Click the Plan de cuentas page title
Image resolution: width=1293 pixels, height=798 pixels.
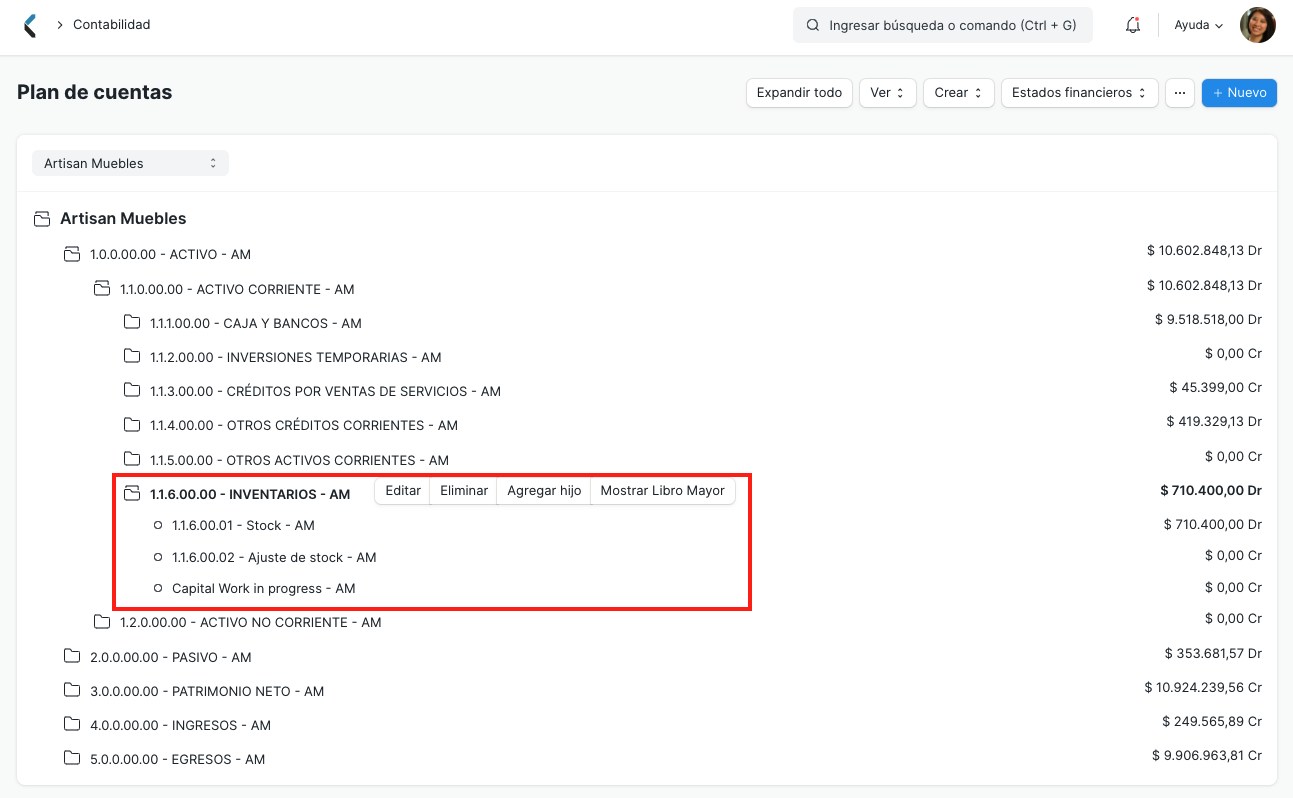(x=95, y=92)
